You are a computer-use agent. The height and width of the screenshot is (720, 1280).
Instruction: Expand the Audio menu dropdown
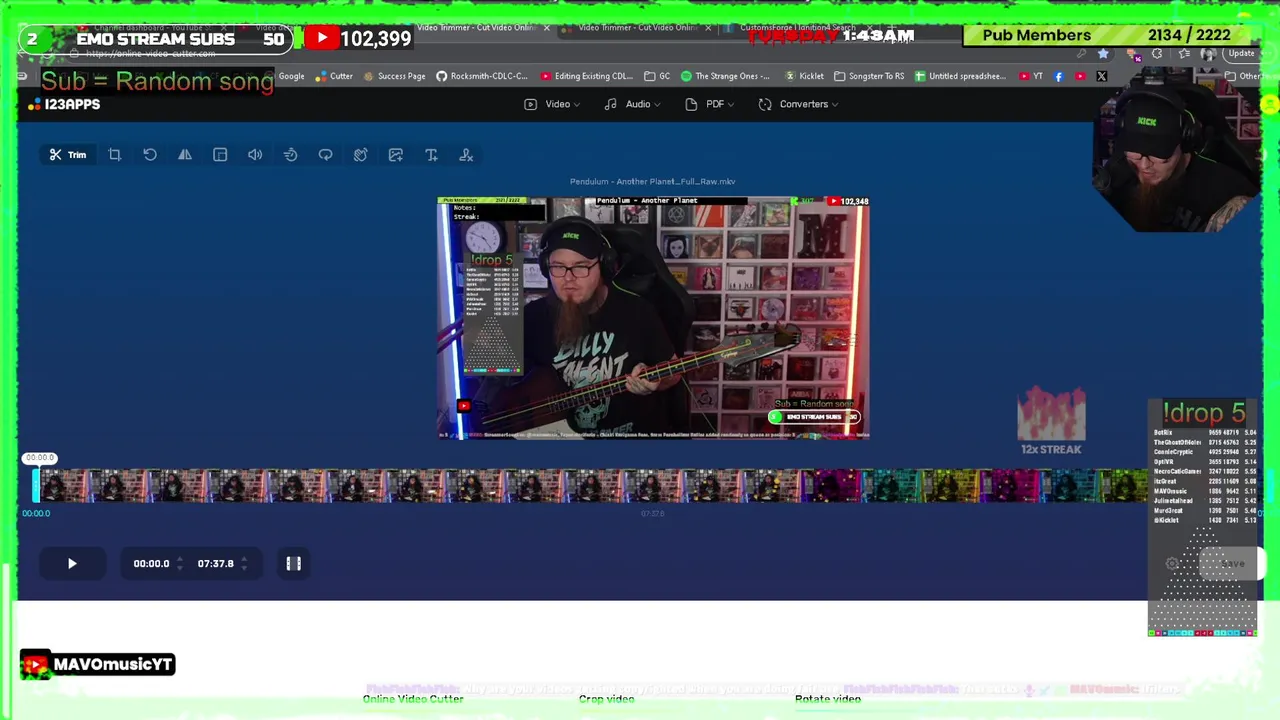pos(632,104)
